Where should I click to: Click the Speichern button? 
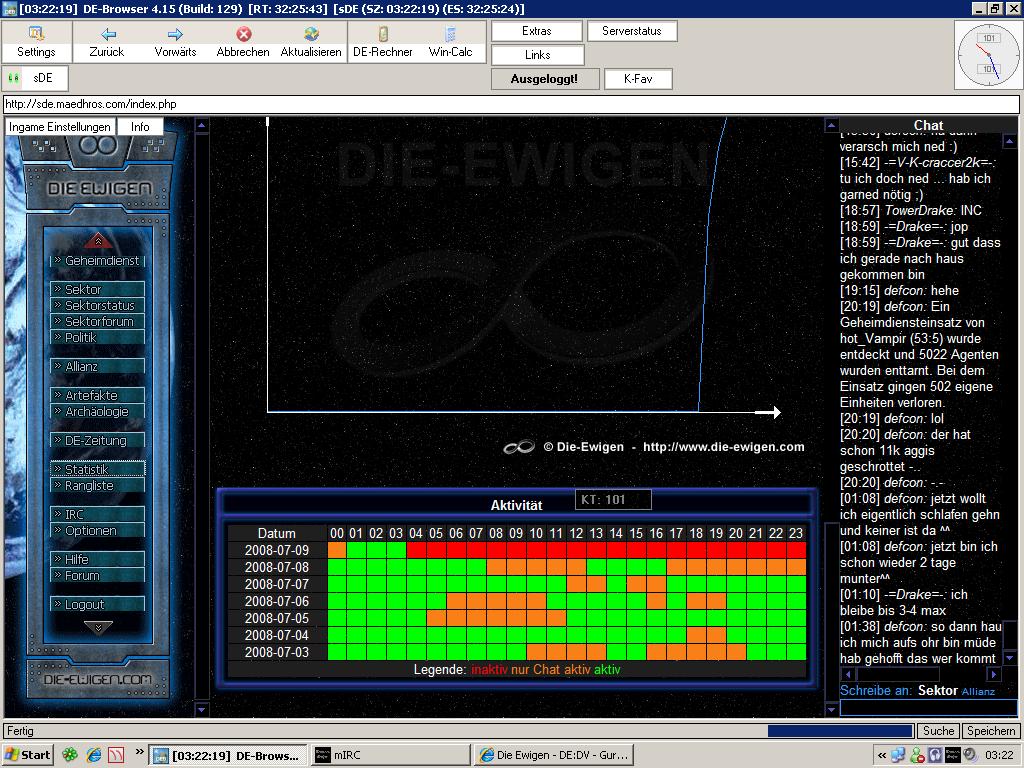(991, 731)
